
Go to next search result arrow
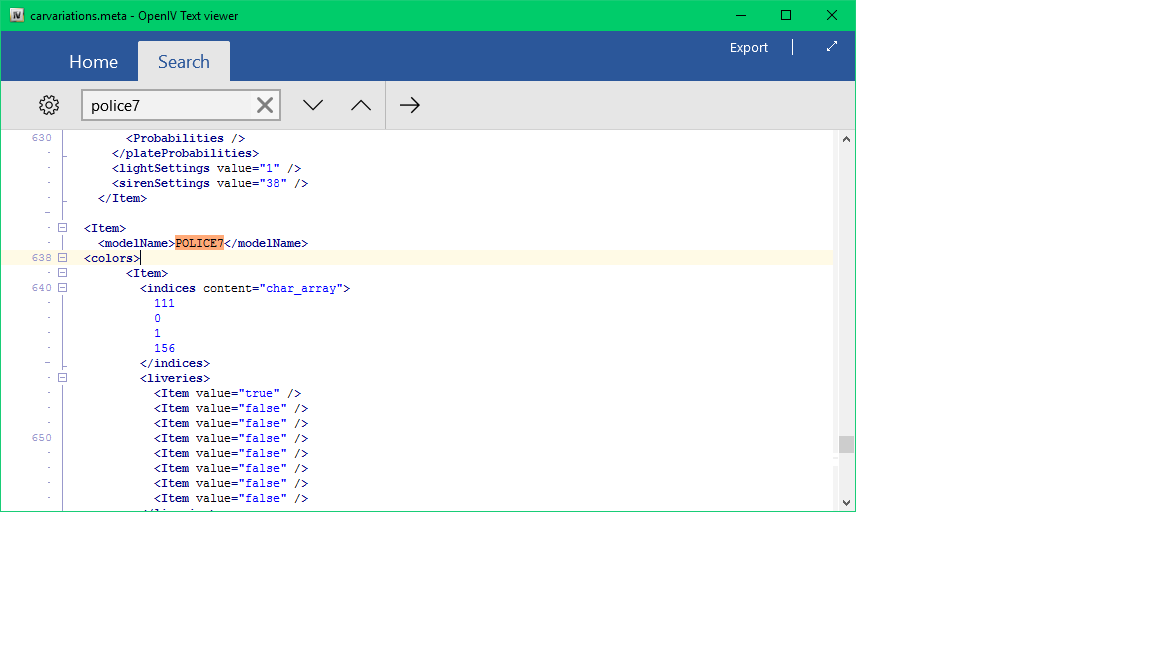coord(313,105)
